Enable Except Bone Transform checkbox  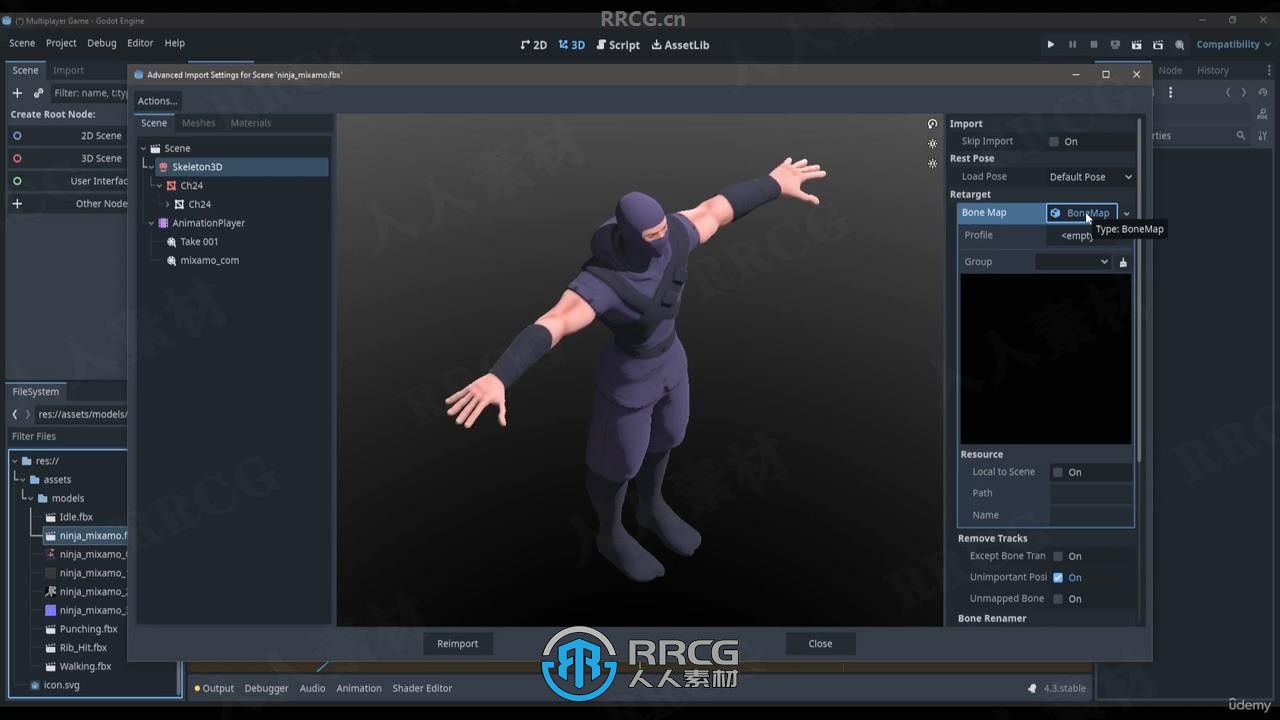point(1058,556)
